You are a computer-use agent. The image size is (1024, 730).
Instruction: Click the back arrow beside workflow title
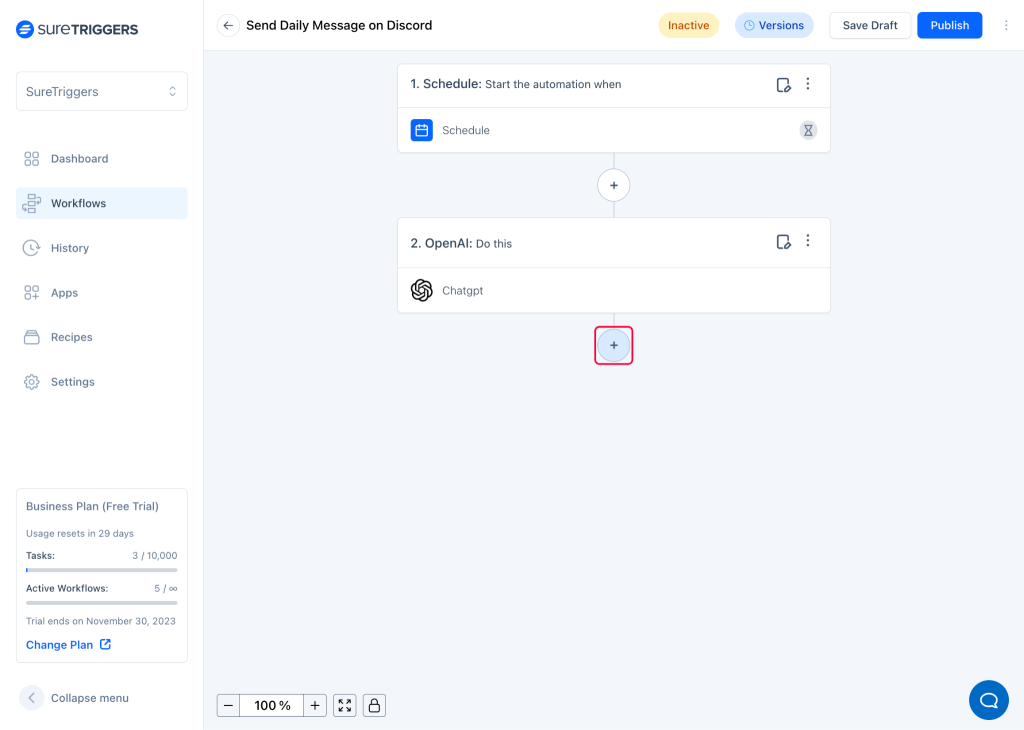point(228,26)
